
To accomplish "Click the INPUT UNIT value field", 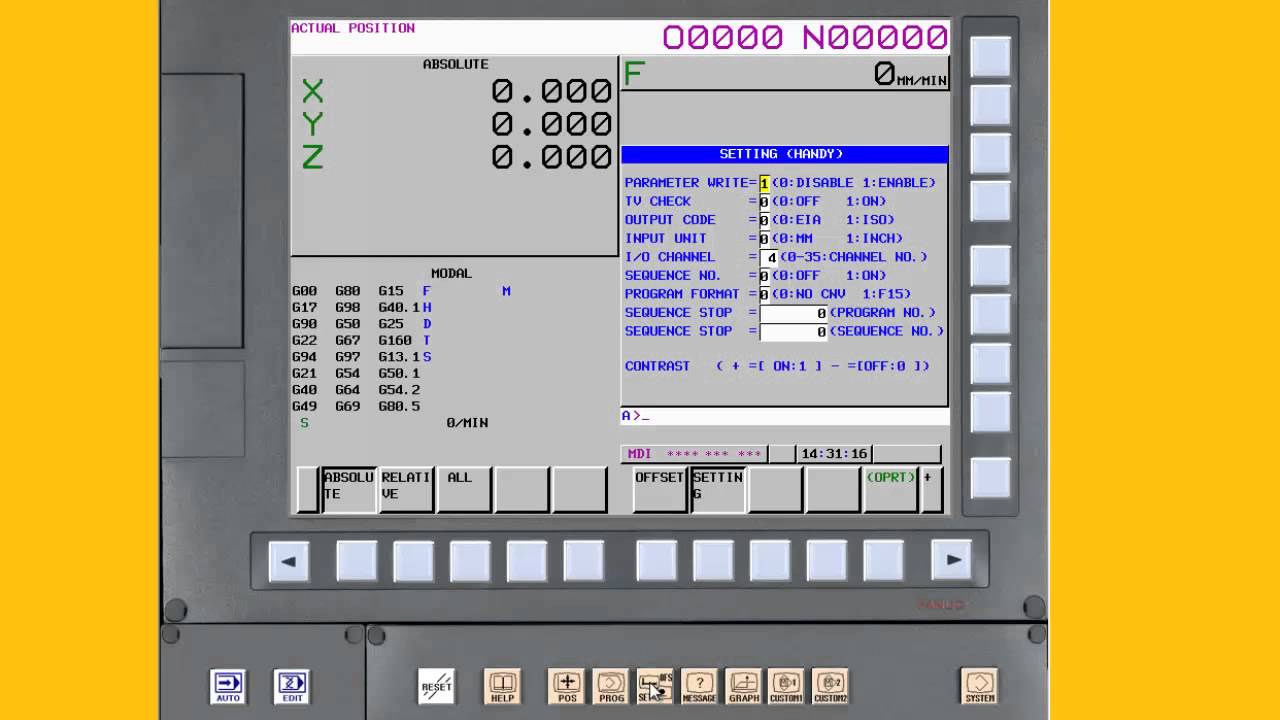I will pos(764,239).
